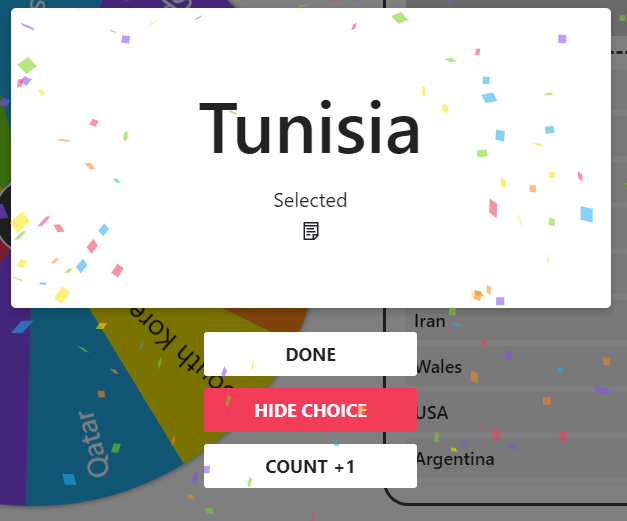Select Argentina in the entries list

(x=455, y=459)
